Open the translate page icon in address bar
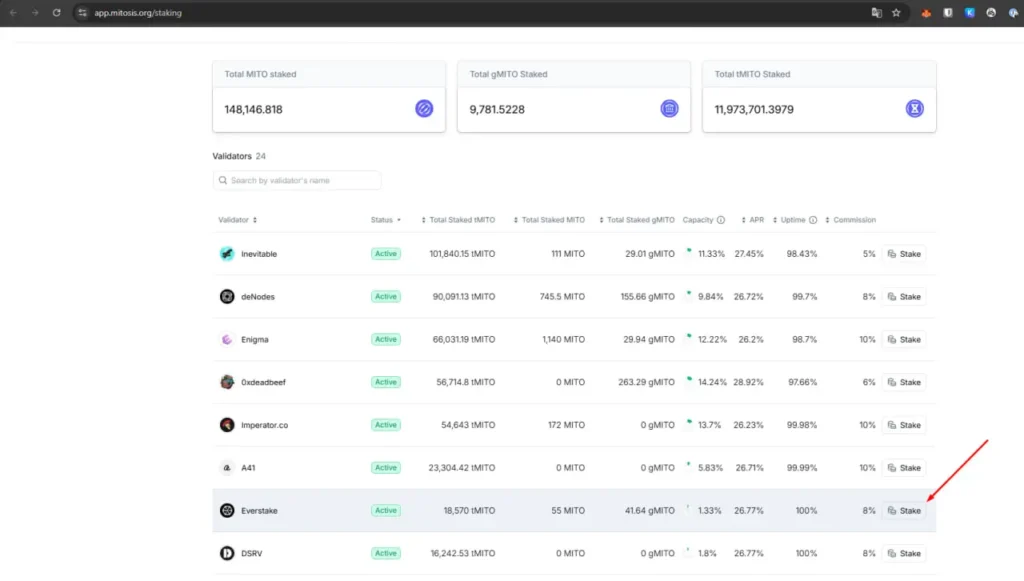Image resolution: width=1024 pixels, height=581 pixels. tap(876, 12)
